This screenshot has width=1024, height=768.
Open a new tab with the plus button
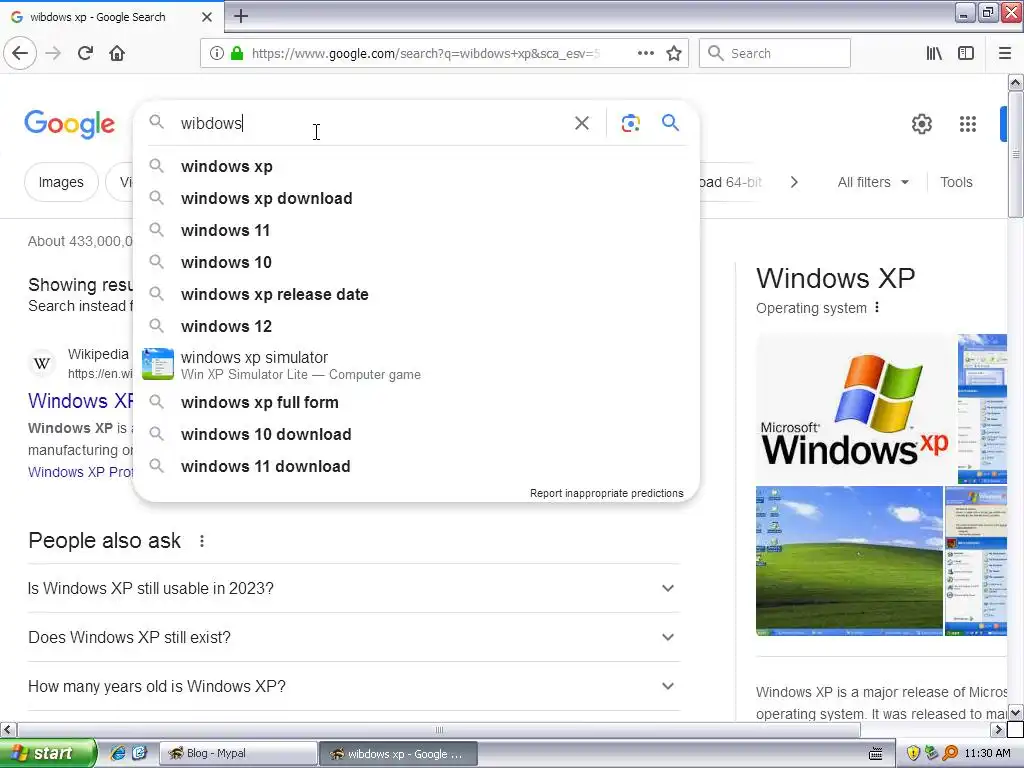(x=241, y=16)
